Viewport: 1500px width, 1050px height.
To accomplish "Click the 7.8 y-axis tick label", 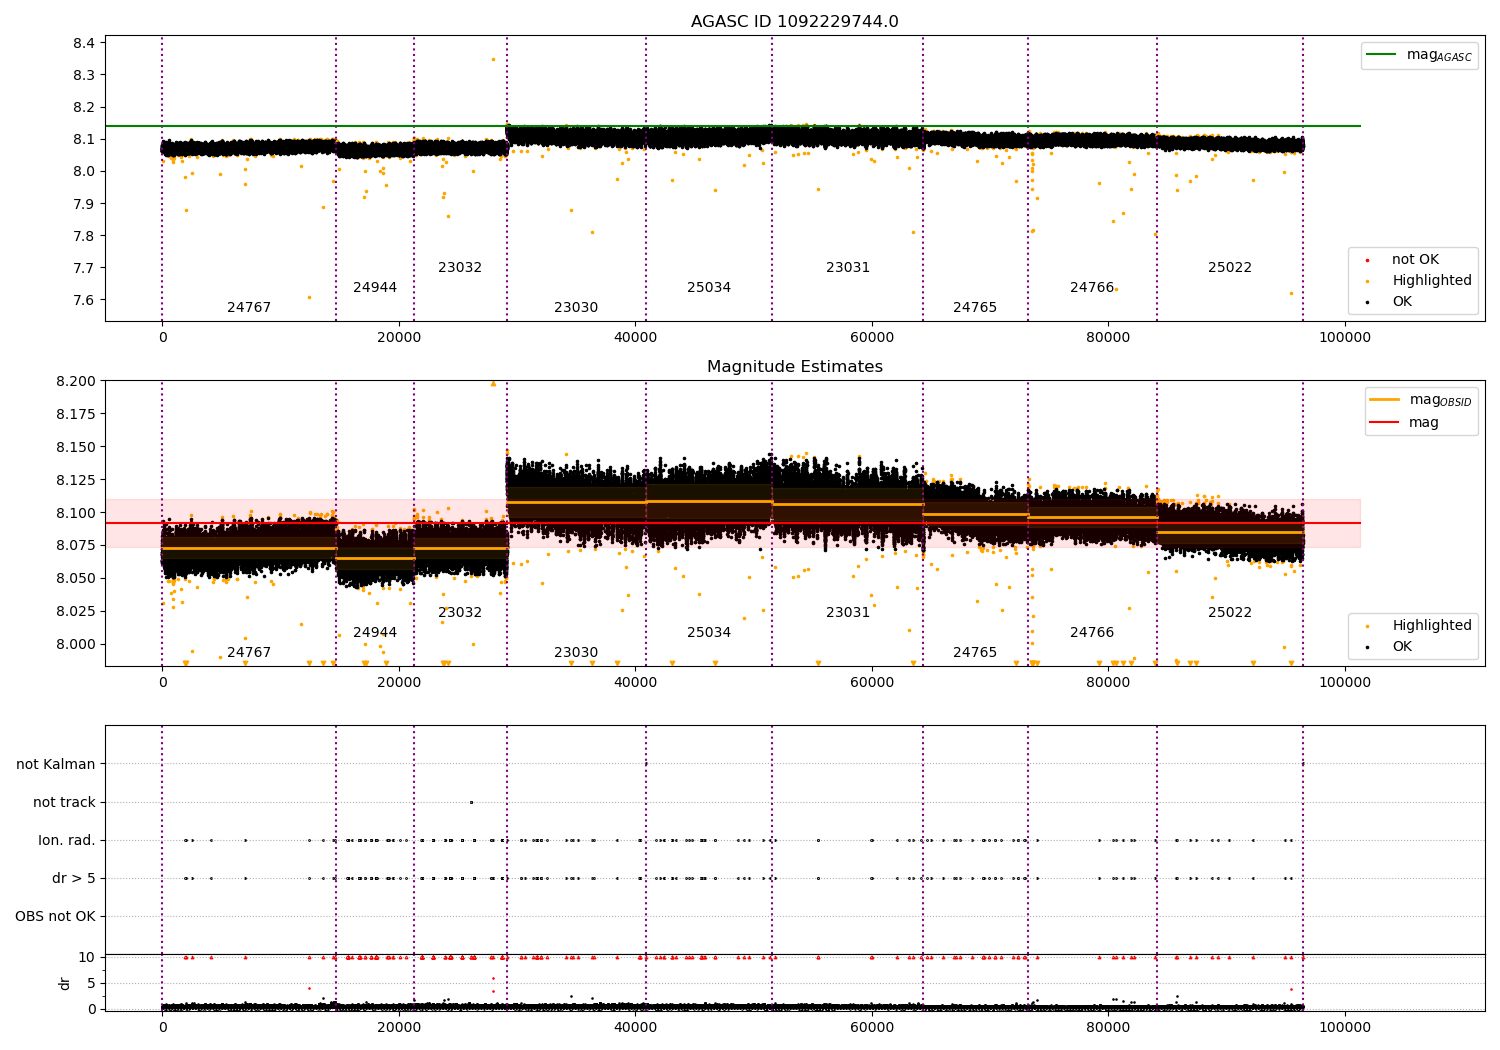I will [x=84, y=236].
